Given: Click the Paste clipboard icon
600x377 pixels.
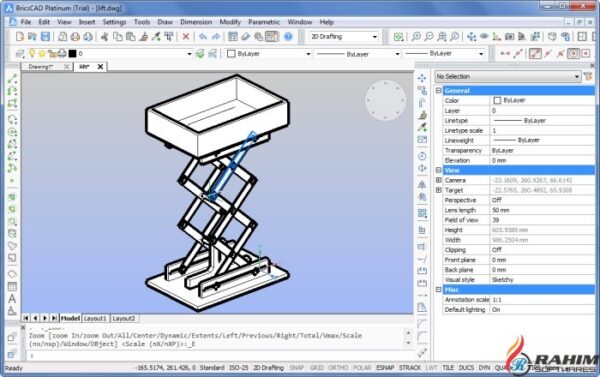Looking at the screenshot, I should [x=130, y=37].
